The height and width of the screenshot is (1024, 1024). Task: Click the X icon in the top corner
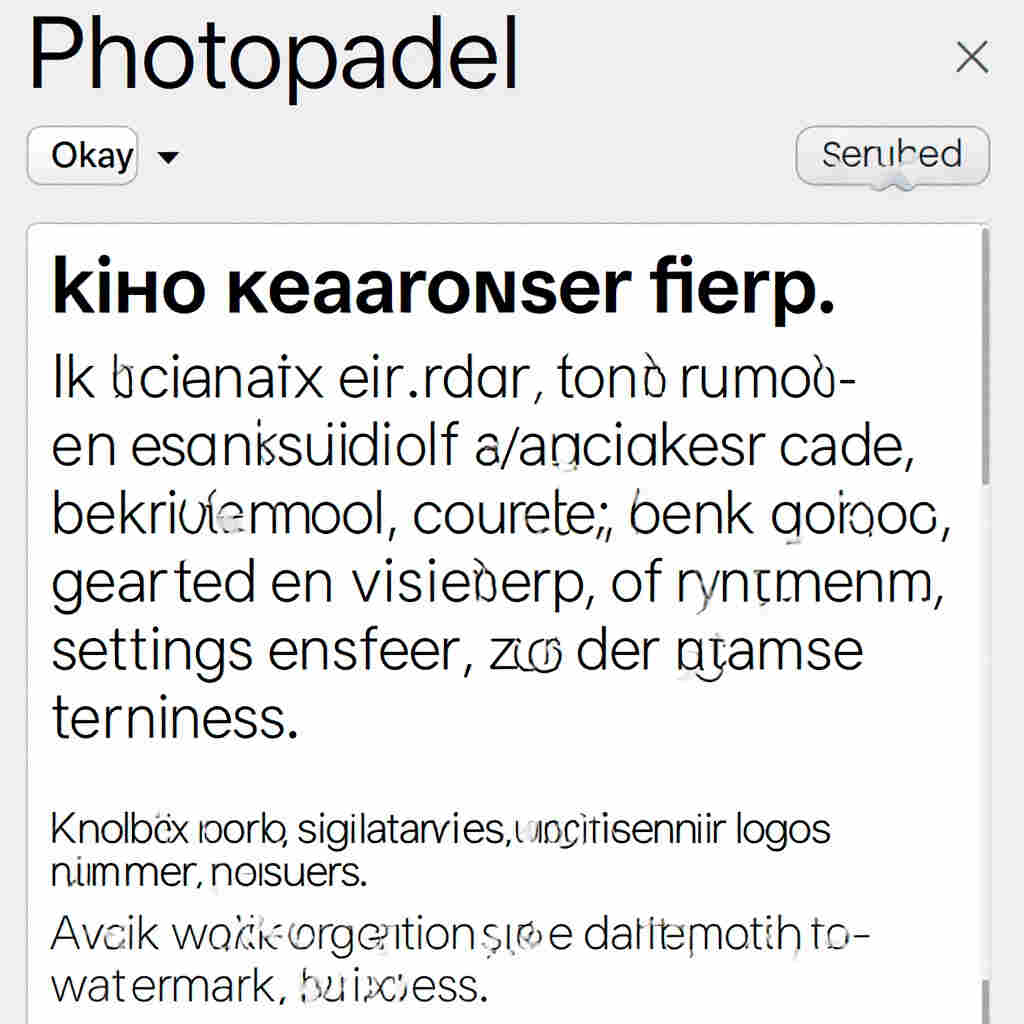point(971,57)
